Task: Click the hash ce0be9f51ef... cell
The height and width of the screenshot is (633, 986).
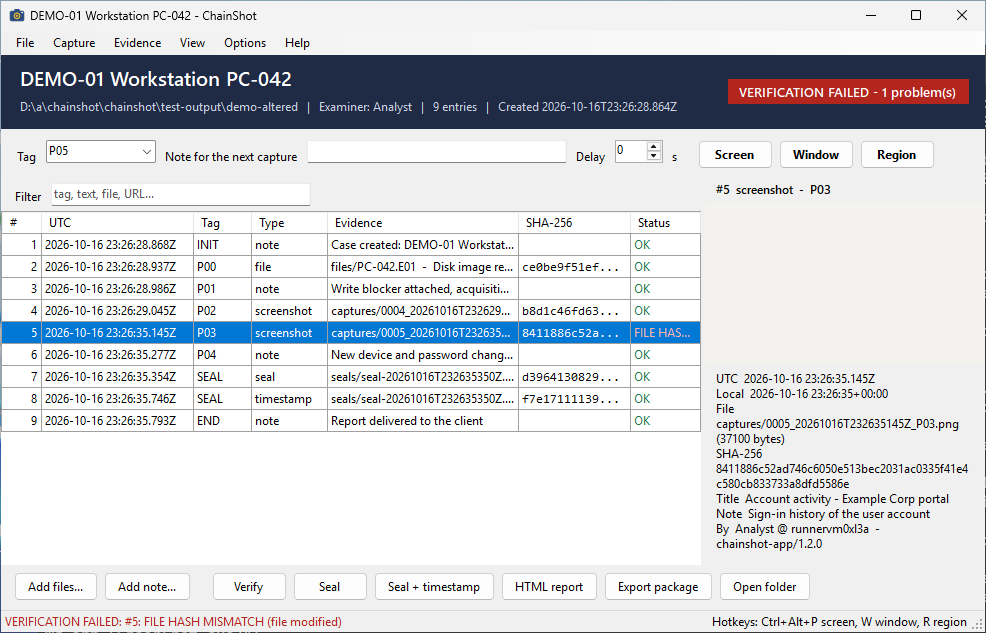Action: (x=574, y=267)
